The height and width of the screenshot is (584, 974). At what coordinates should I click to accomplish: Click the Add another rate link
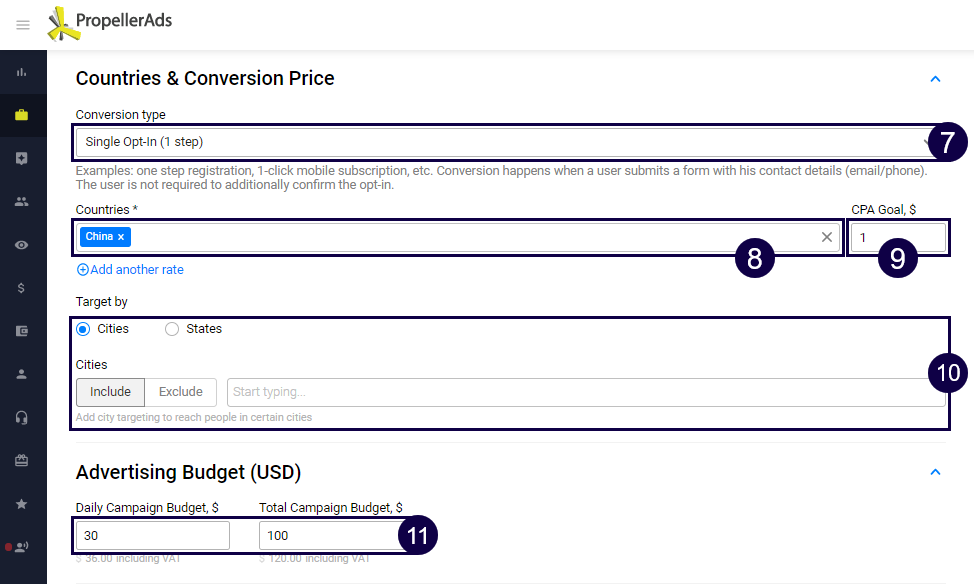(130, 270)
